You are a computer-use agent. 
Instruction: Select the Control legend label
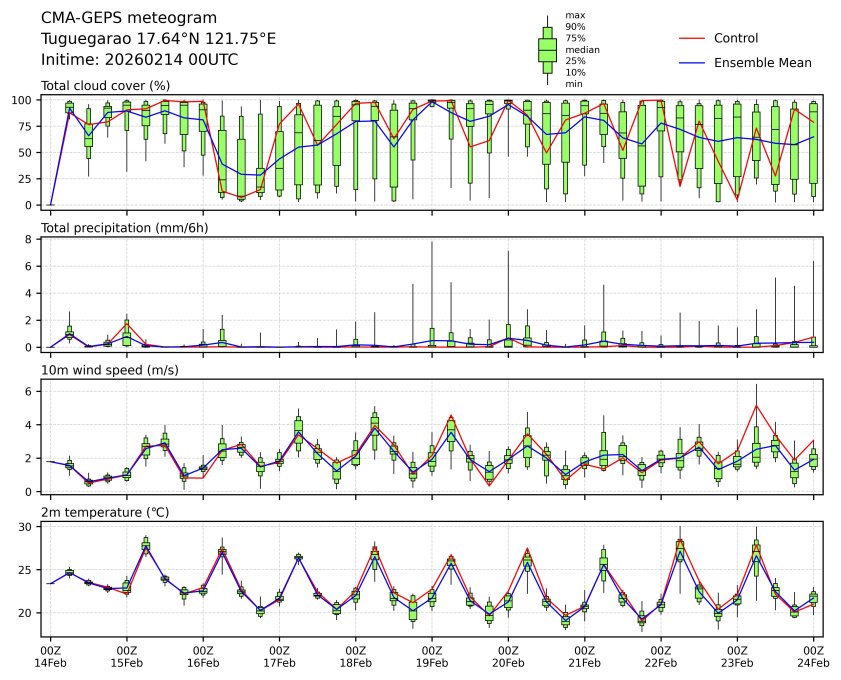coord(735,38)
